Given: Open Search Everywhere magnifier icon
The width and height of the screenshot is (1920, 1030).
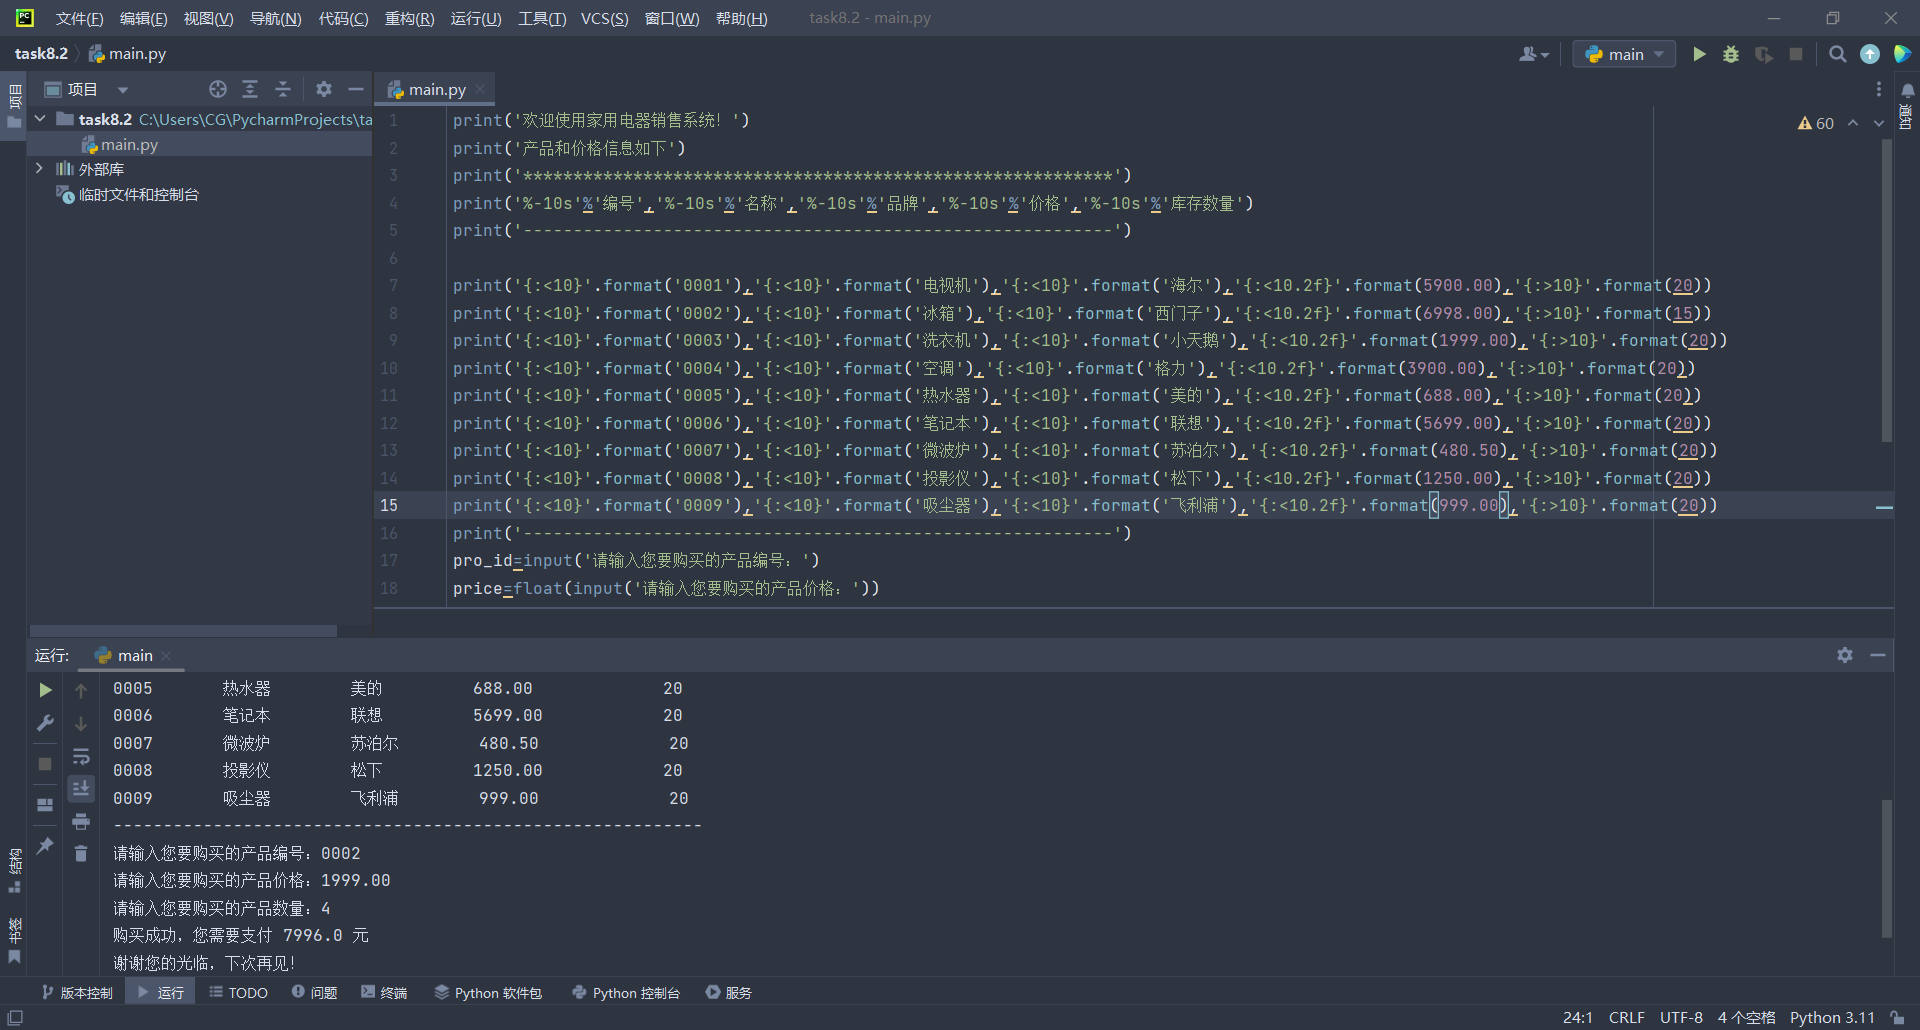Looking at the screenshot, I should (x=1837, y=54).
